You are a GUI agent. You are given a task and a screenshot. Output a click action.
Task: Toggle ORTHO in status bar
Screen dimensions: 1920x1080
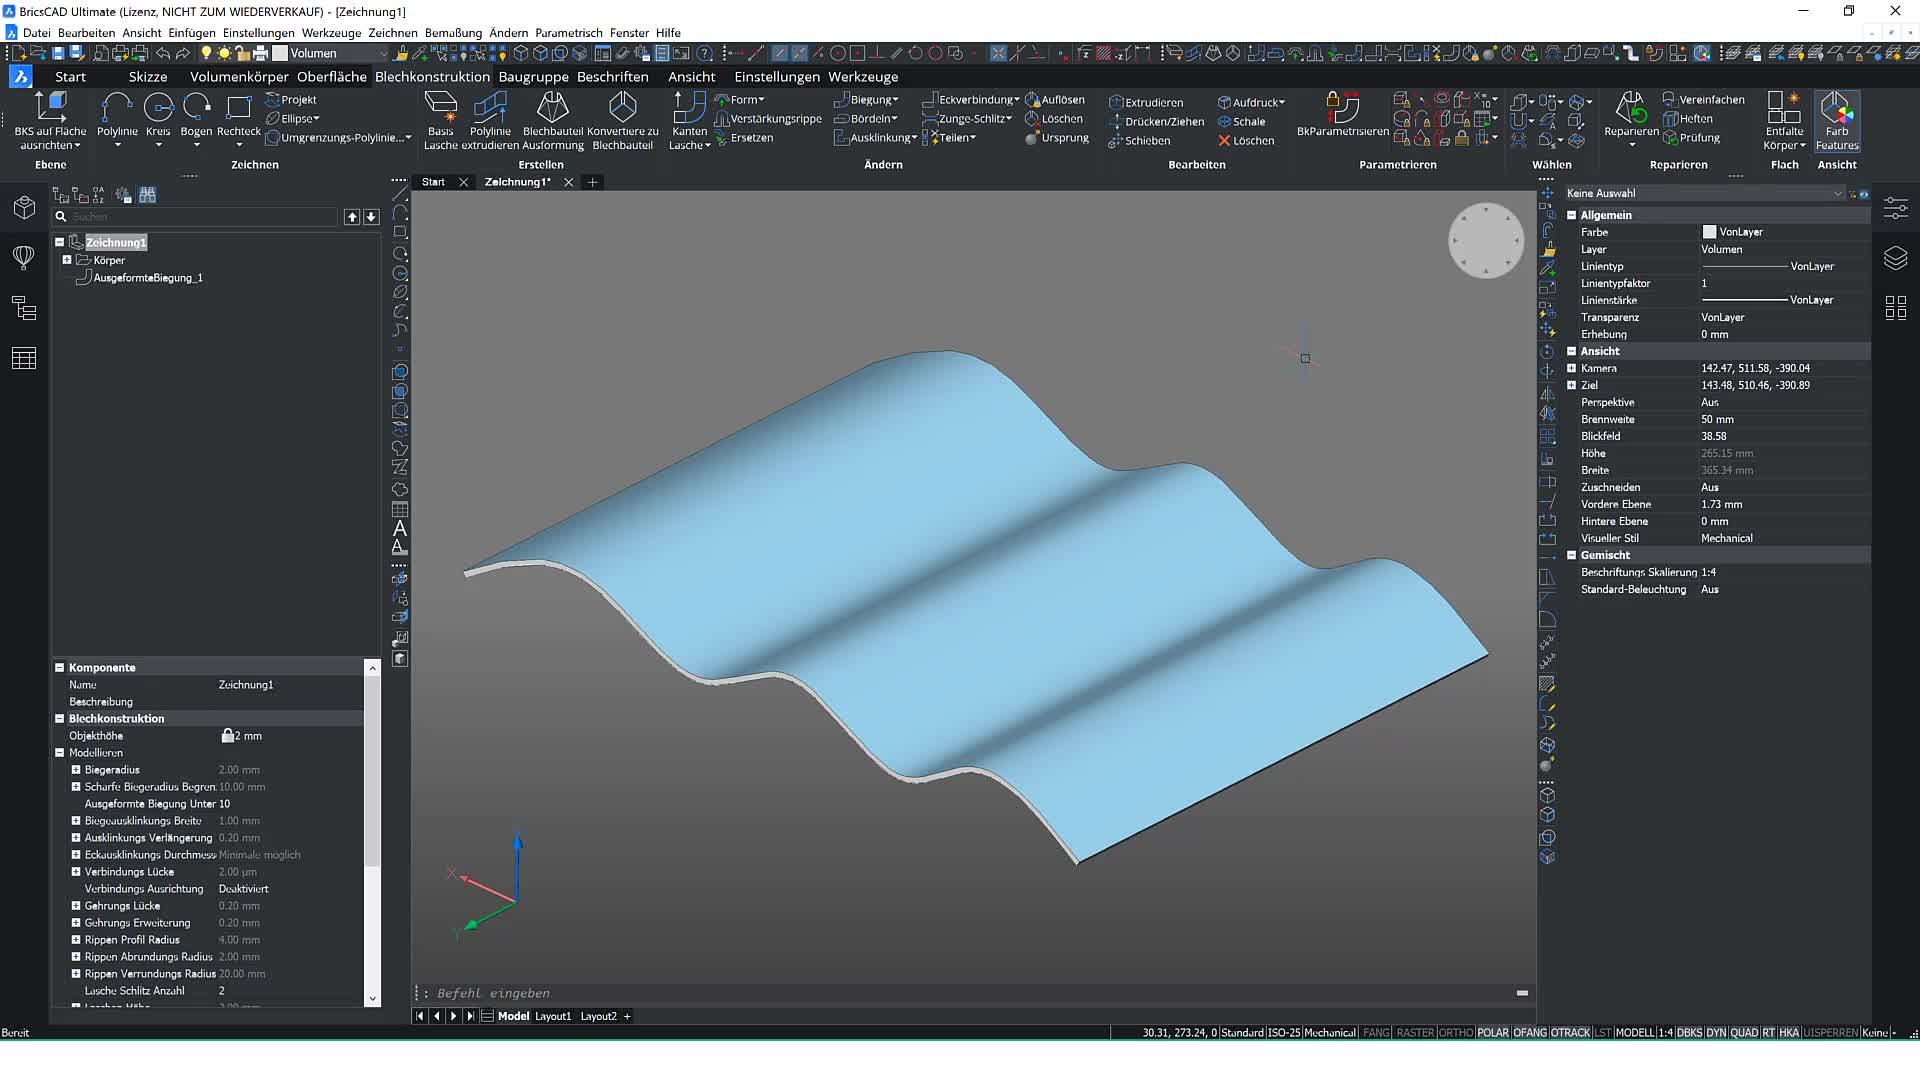(1456, 1033)
